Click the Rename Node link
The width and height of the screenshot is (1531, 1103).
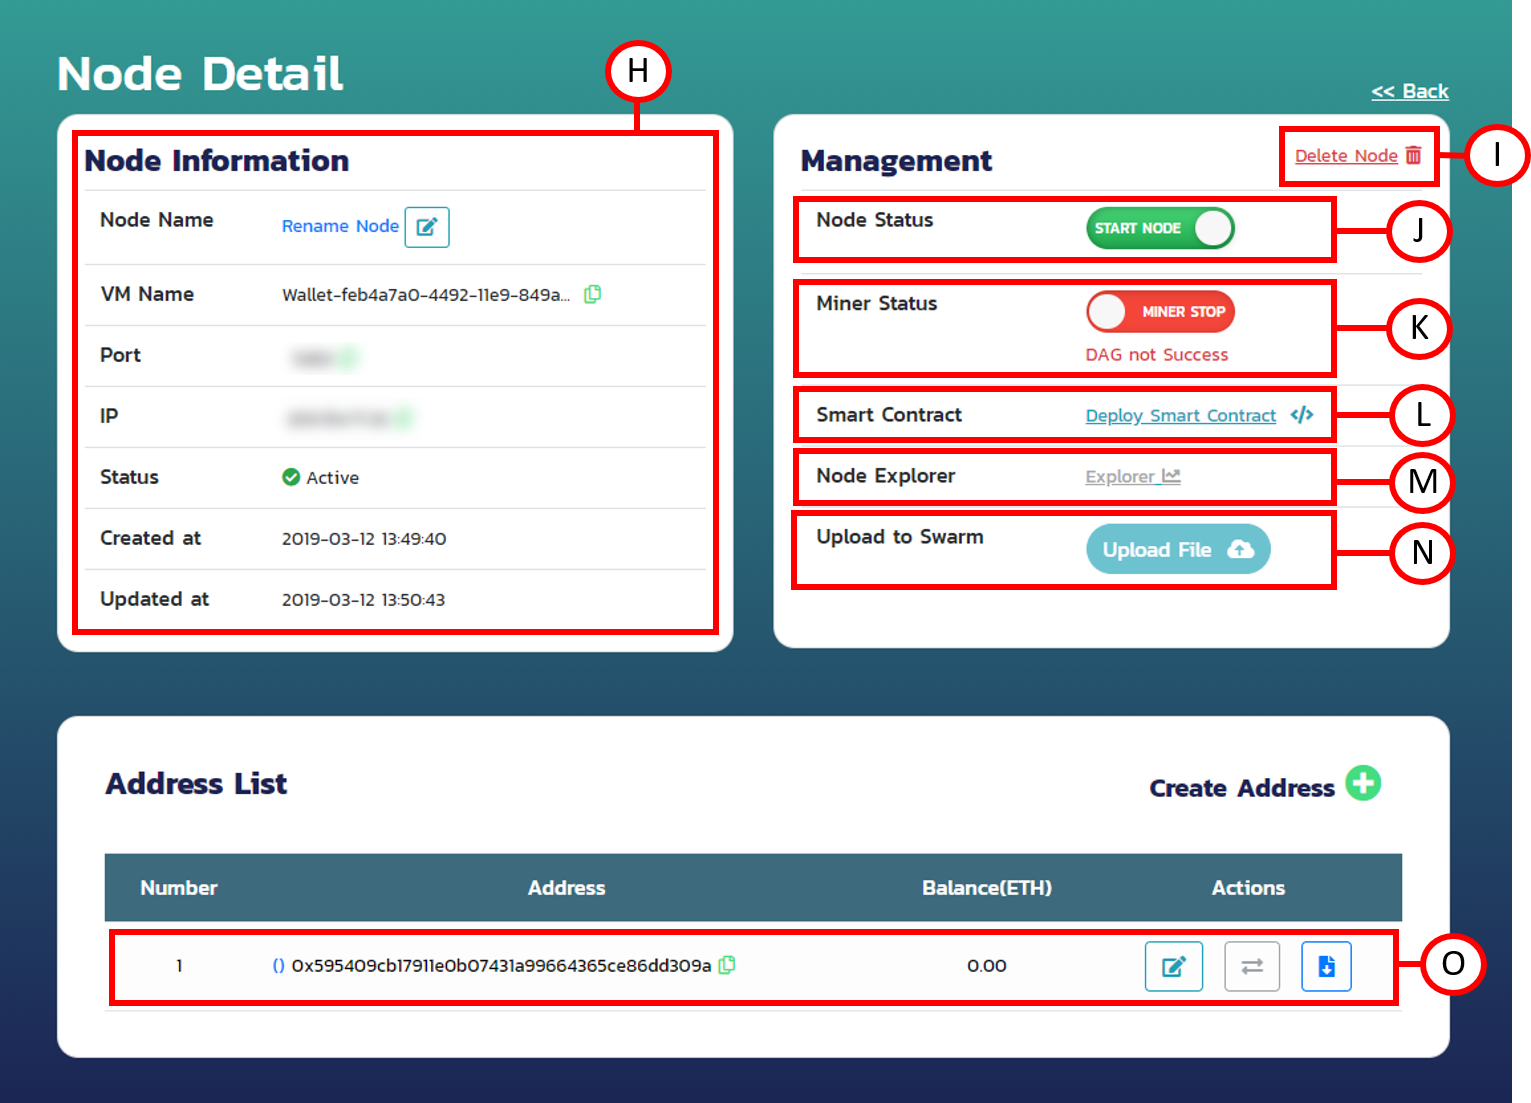(340, 226)
